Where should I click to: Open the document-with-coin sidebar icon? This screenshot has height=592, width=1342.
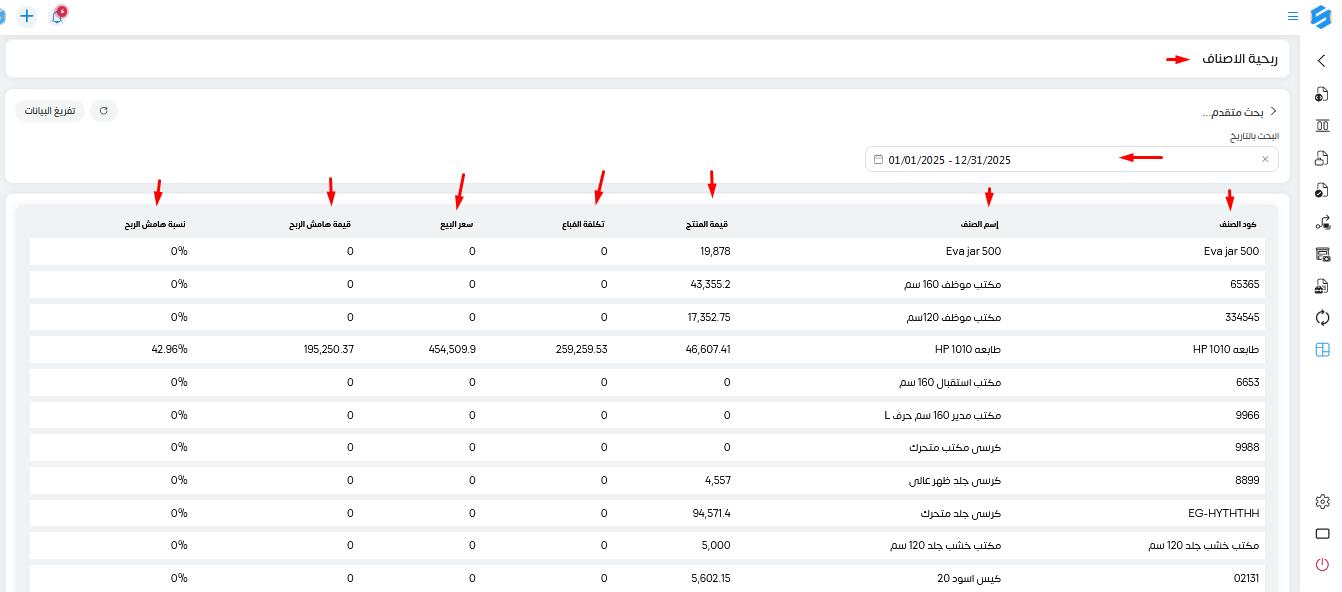click(1322, 94)
